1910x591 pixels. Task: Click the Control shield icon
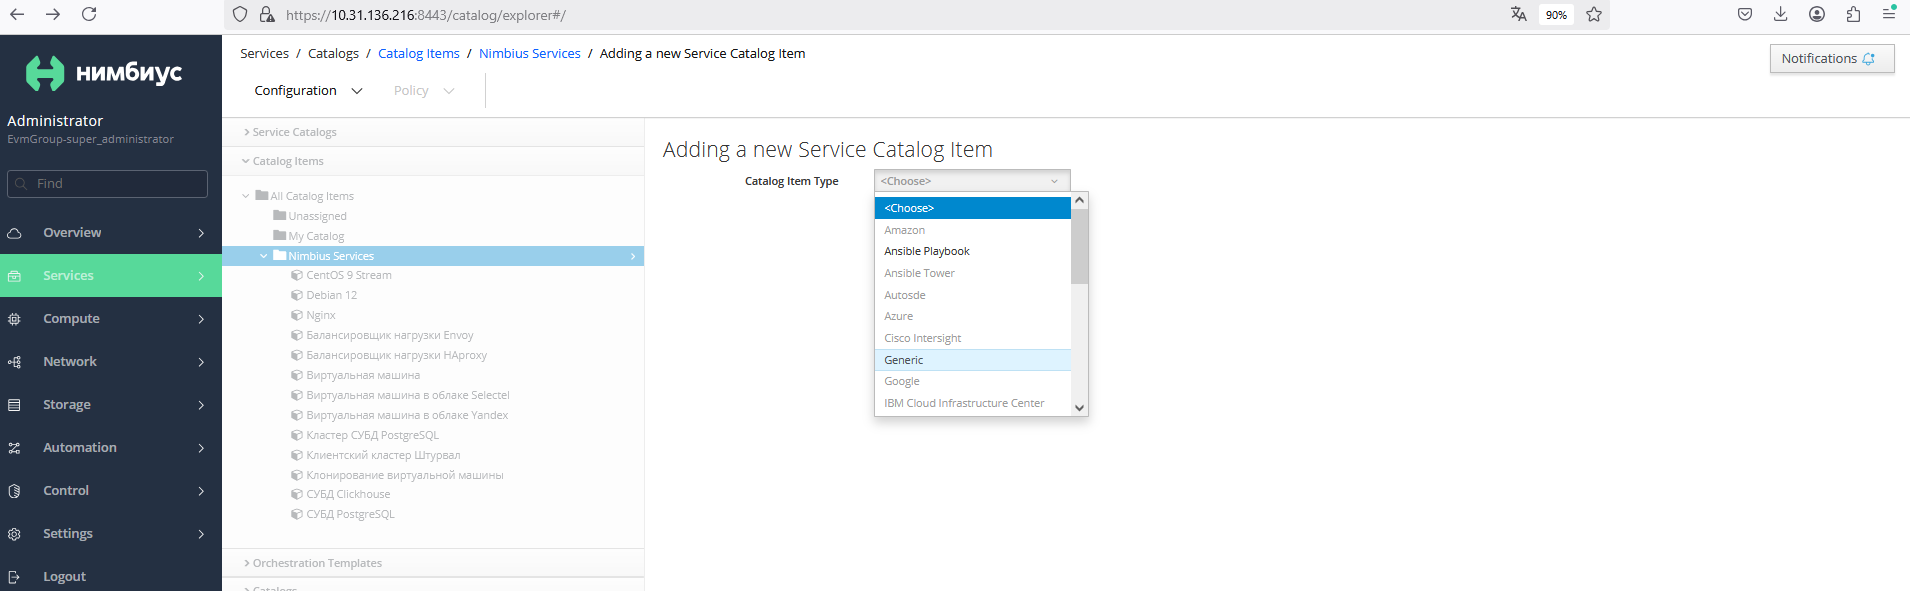[14, 491]
